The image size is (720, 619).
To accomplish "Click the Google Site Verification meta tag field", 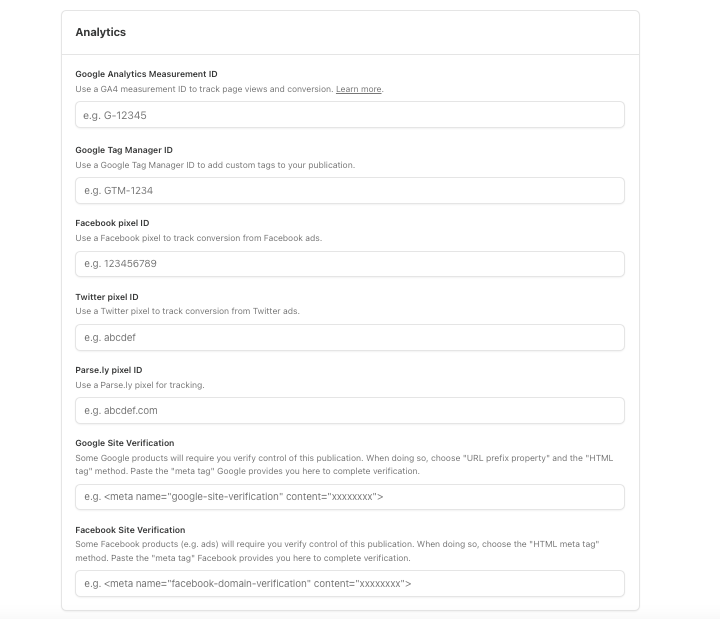I will pyautogui.click(x=350, y=497).
